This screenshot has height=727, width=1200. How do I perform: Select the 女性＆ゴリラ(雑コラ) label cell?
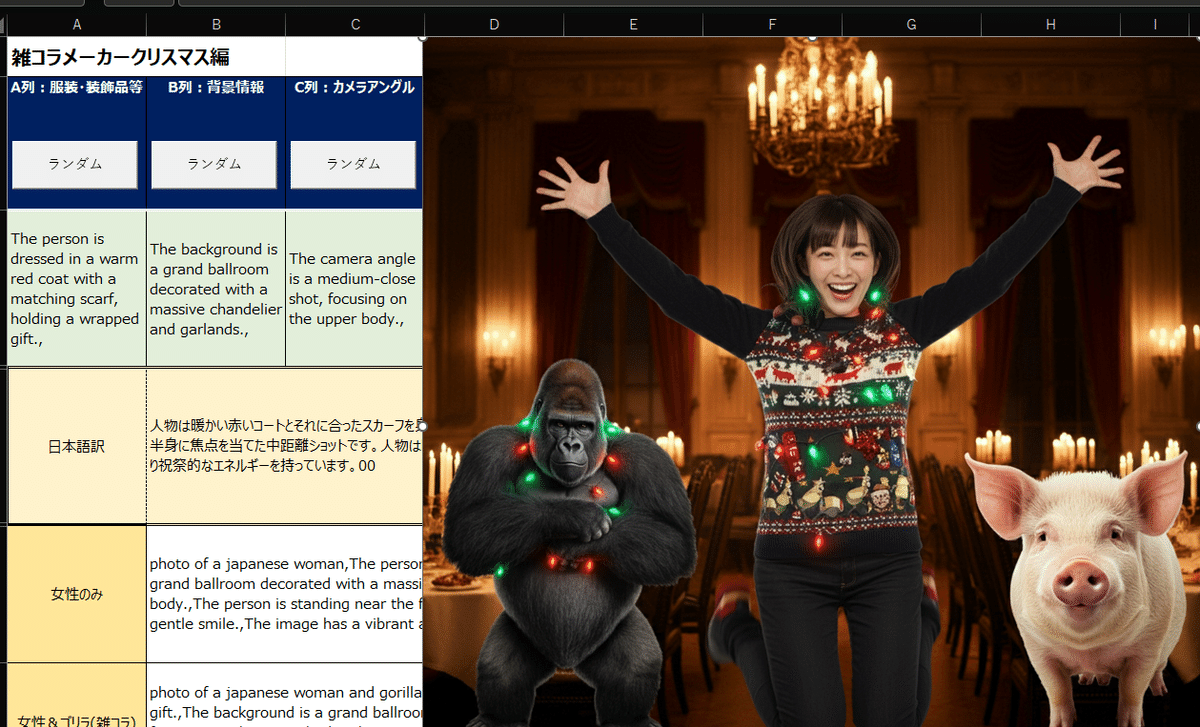click(x=77, y=695)
